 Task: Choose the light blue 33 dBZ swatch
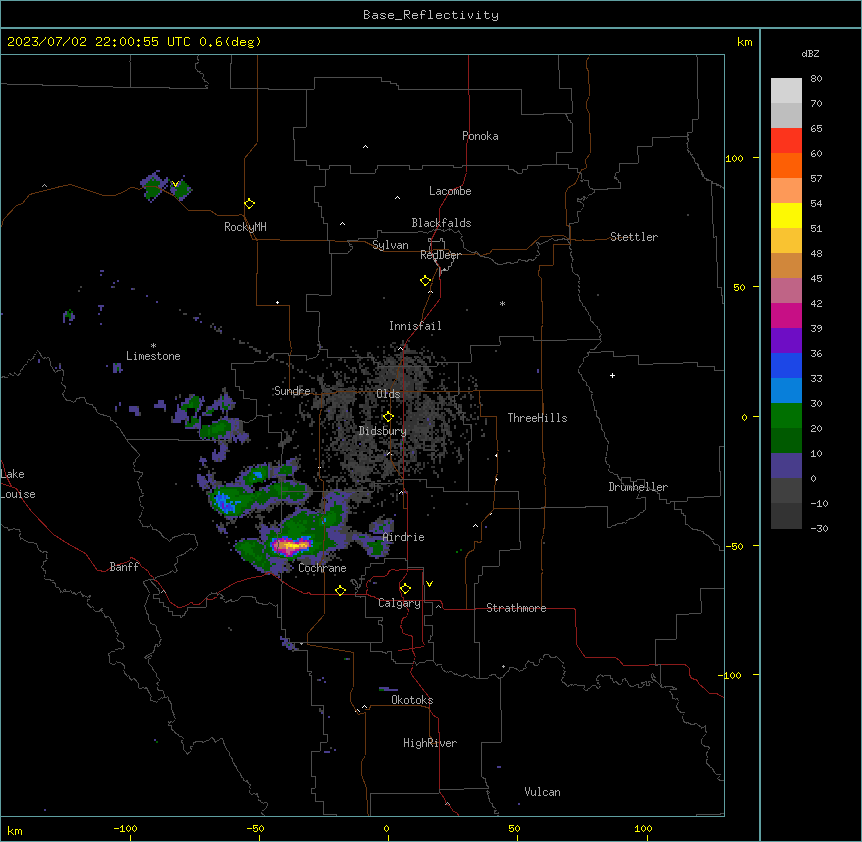[x=786, y=391]
